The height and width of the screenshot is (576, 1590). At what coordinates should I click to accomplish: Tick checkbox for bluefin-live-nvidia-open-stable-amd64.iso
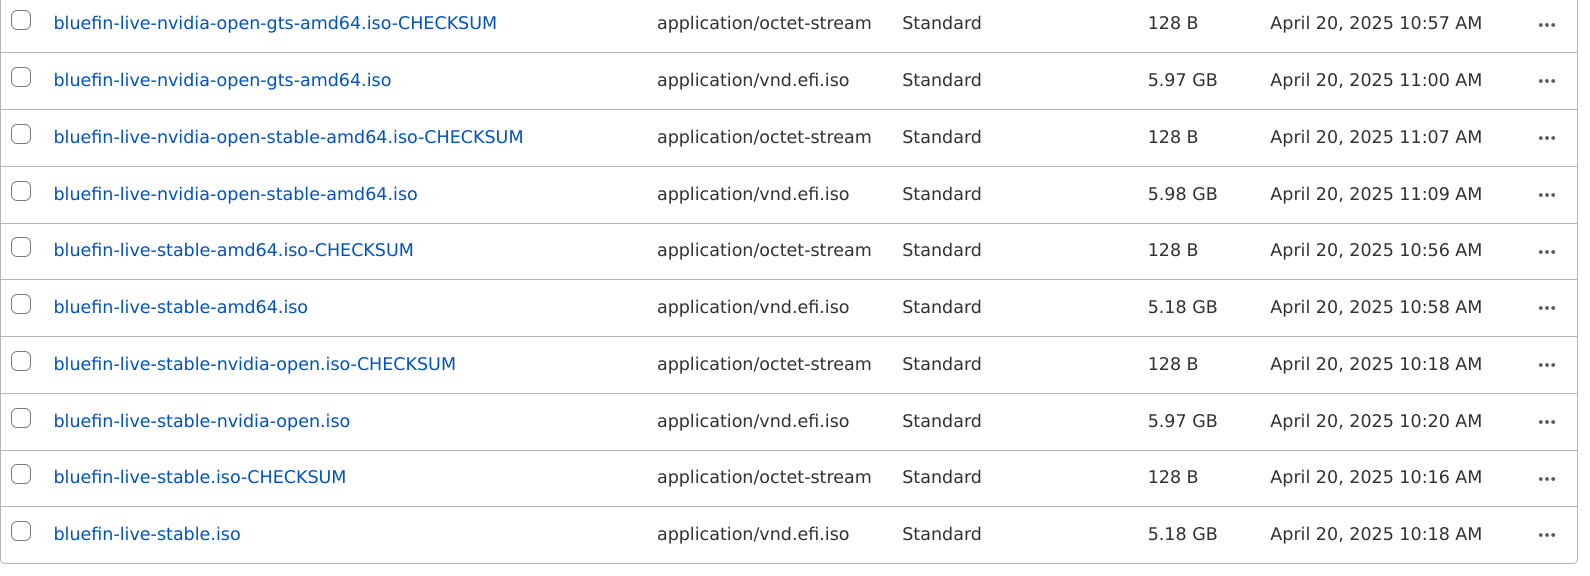coord(21,191)
